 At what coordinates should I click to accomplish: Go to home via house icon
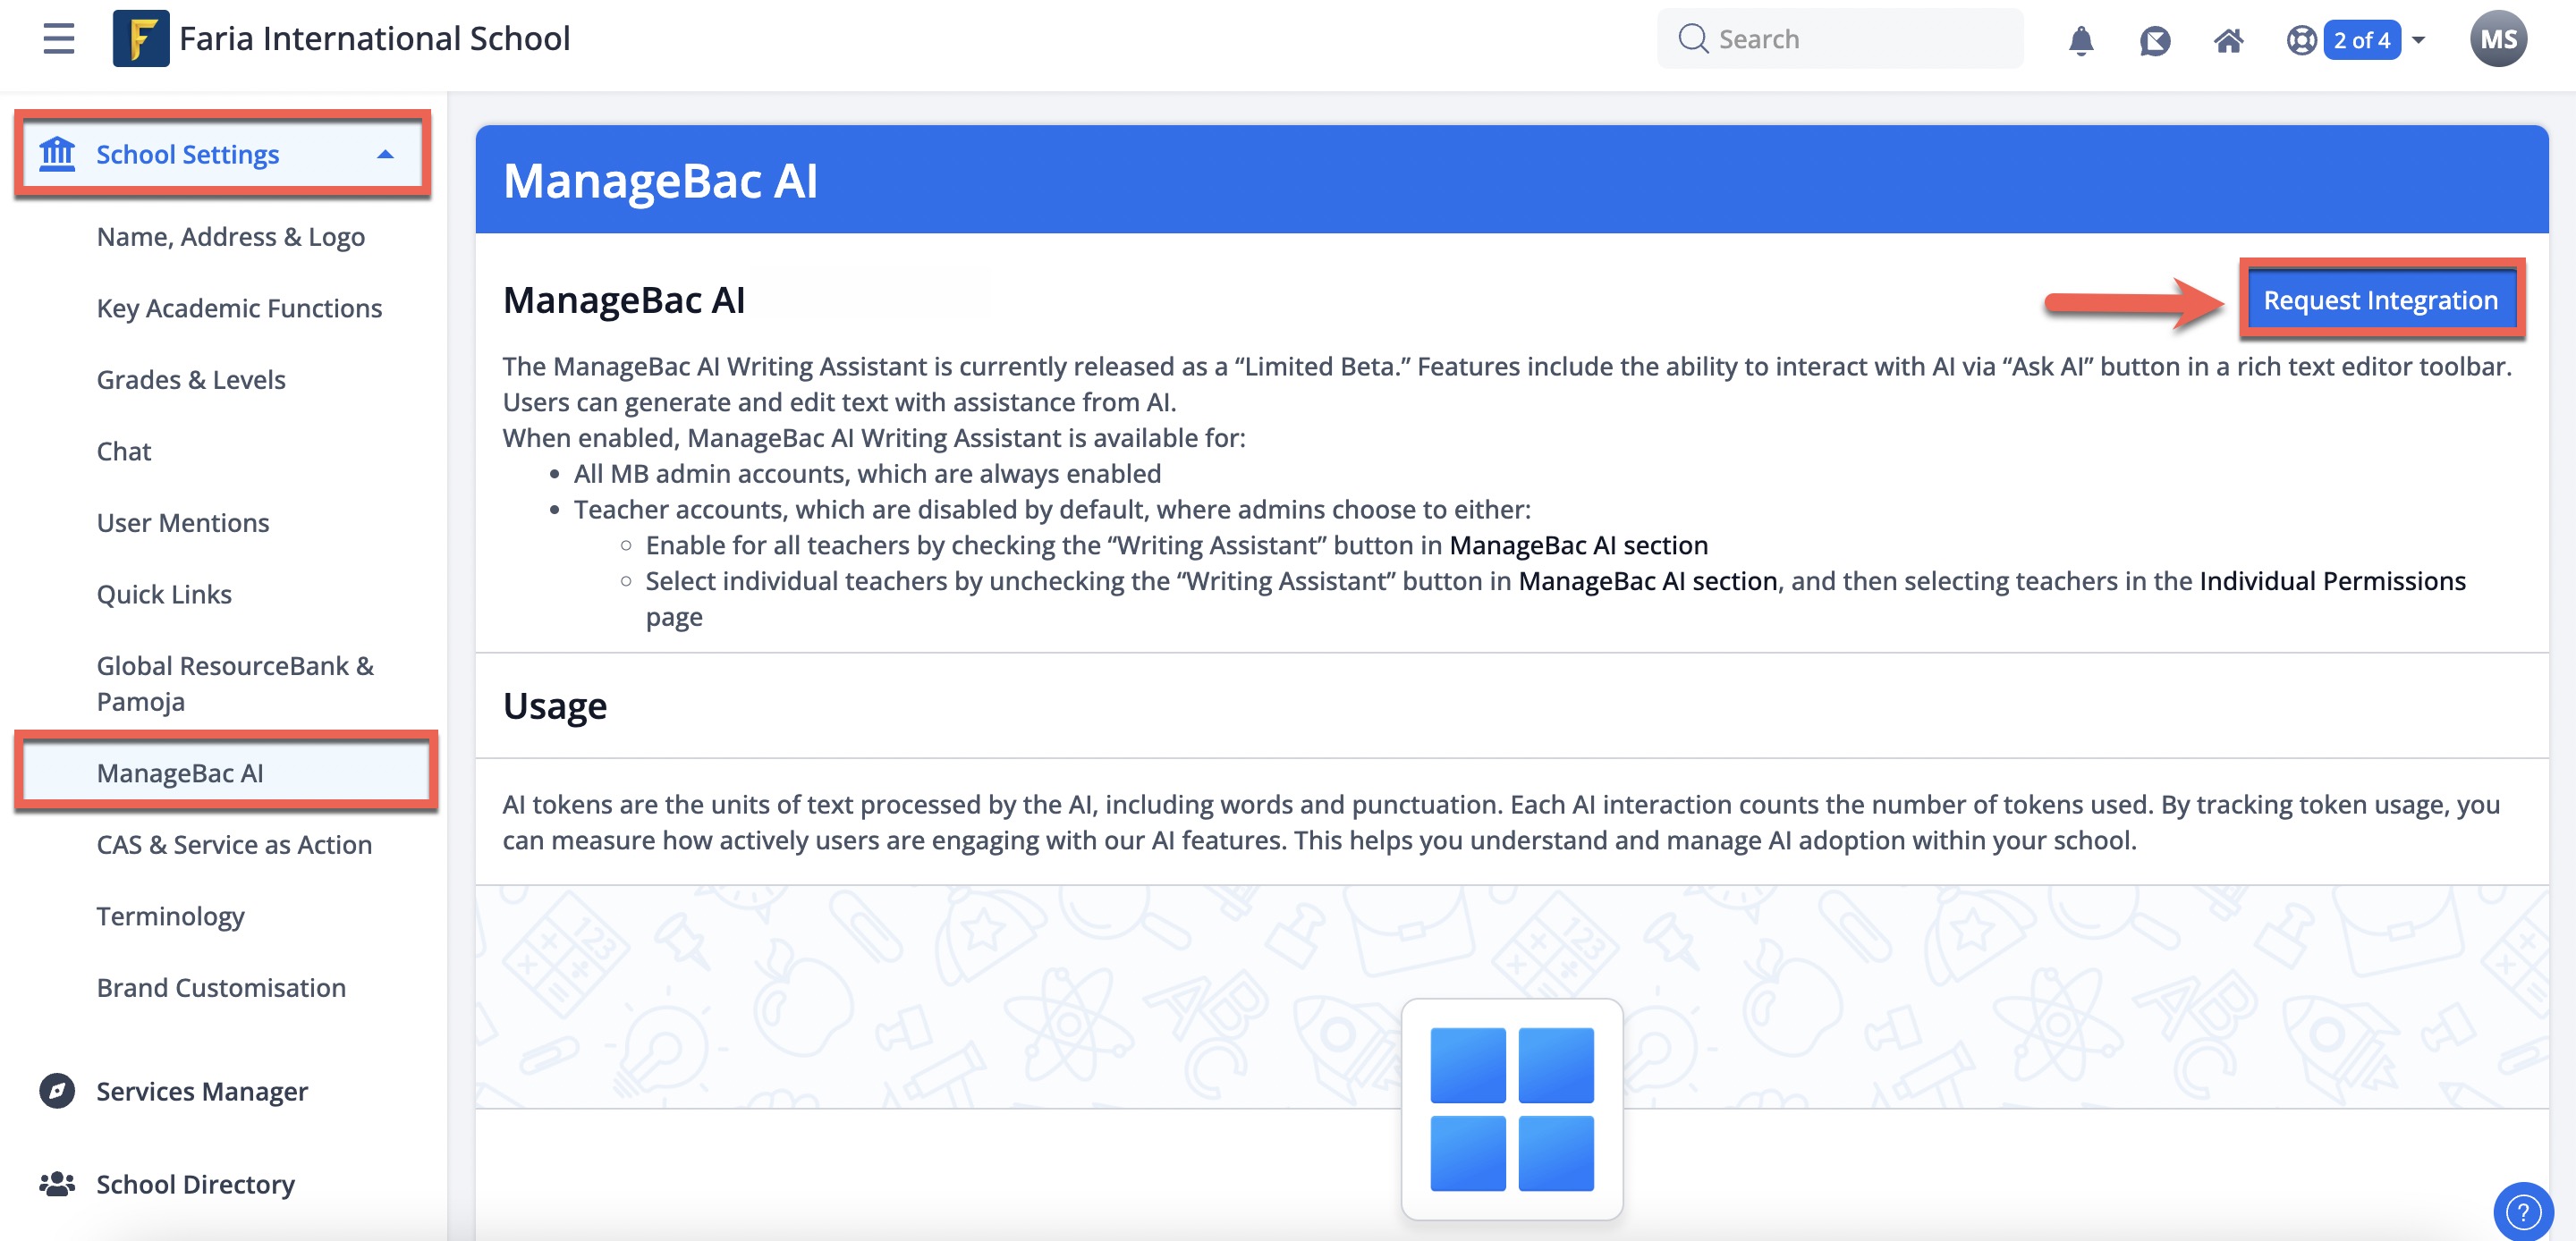tap(2228, 40)
